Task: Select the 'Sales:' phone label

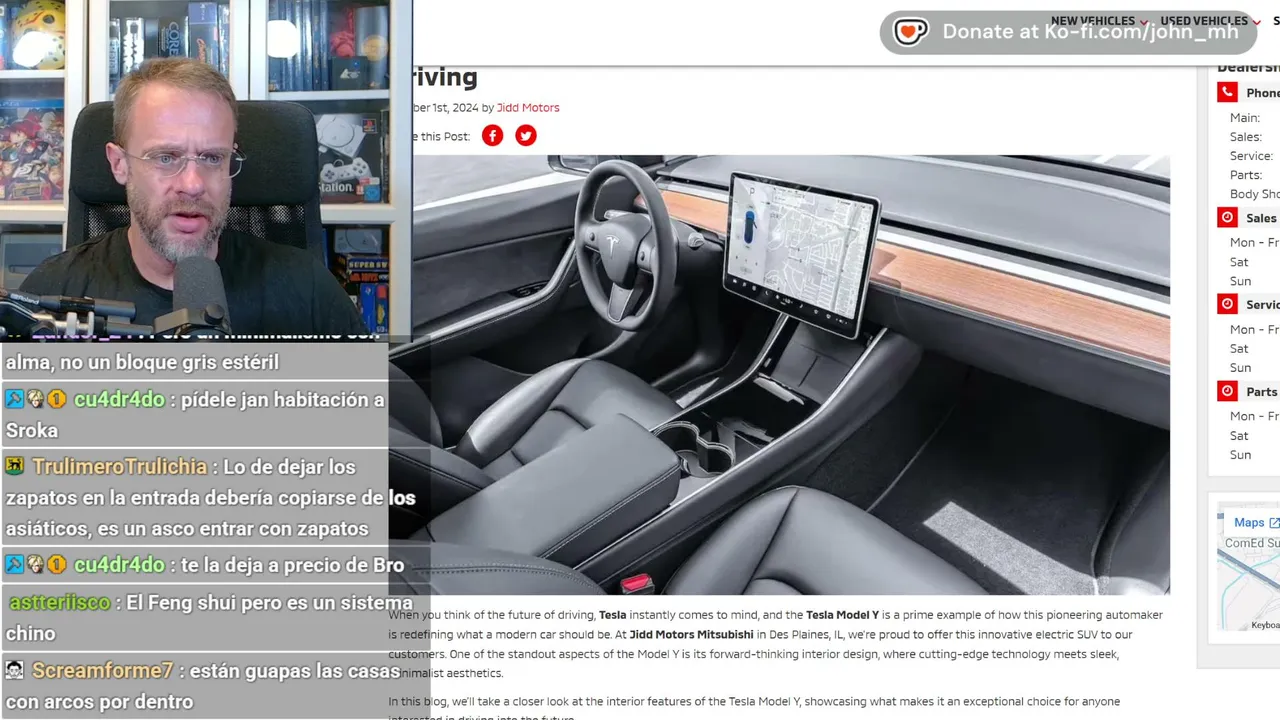Action: tap(1246, 137)
